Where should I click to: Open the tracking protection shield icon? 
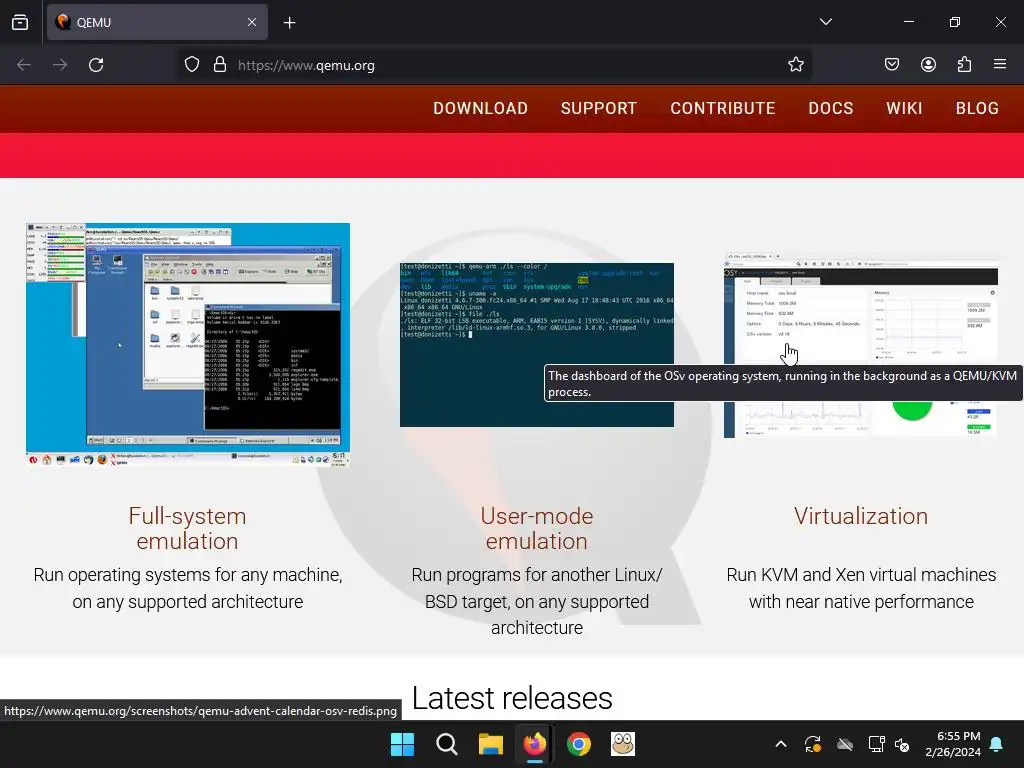coord(191,65)
